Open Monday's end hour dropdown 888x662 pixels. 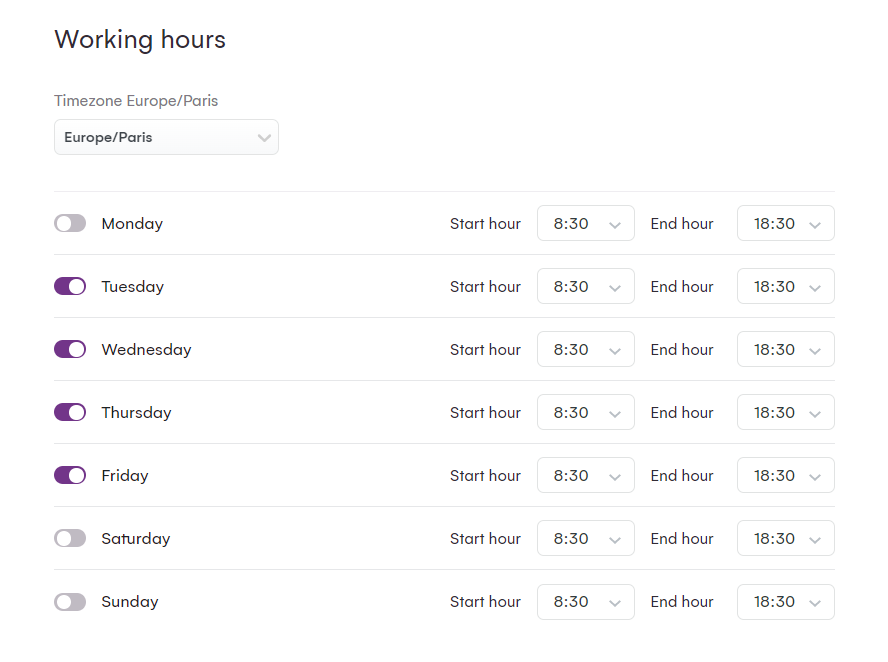pyautogui.click(x=785, y=223)
